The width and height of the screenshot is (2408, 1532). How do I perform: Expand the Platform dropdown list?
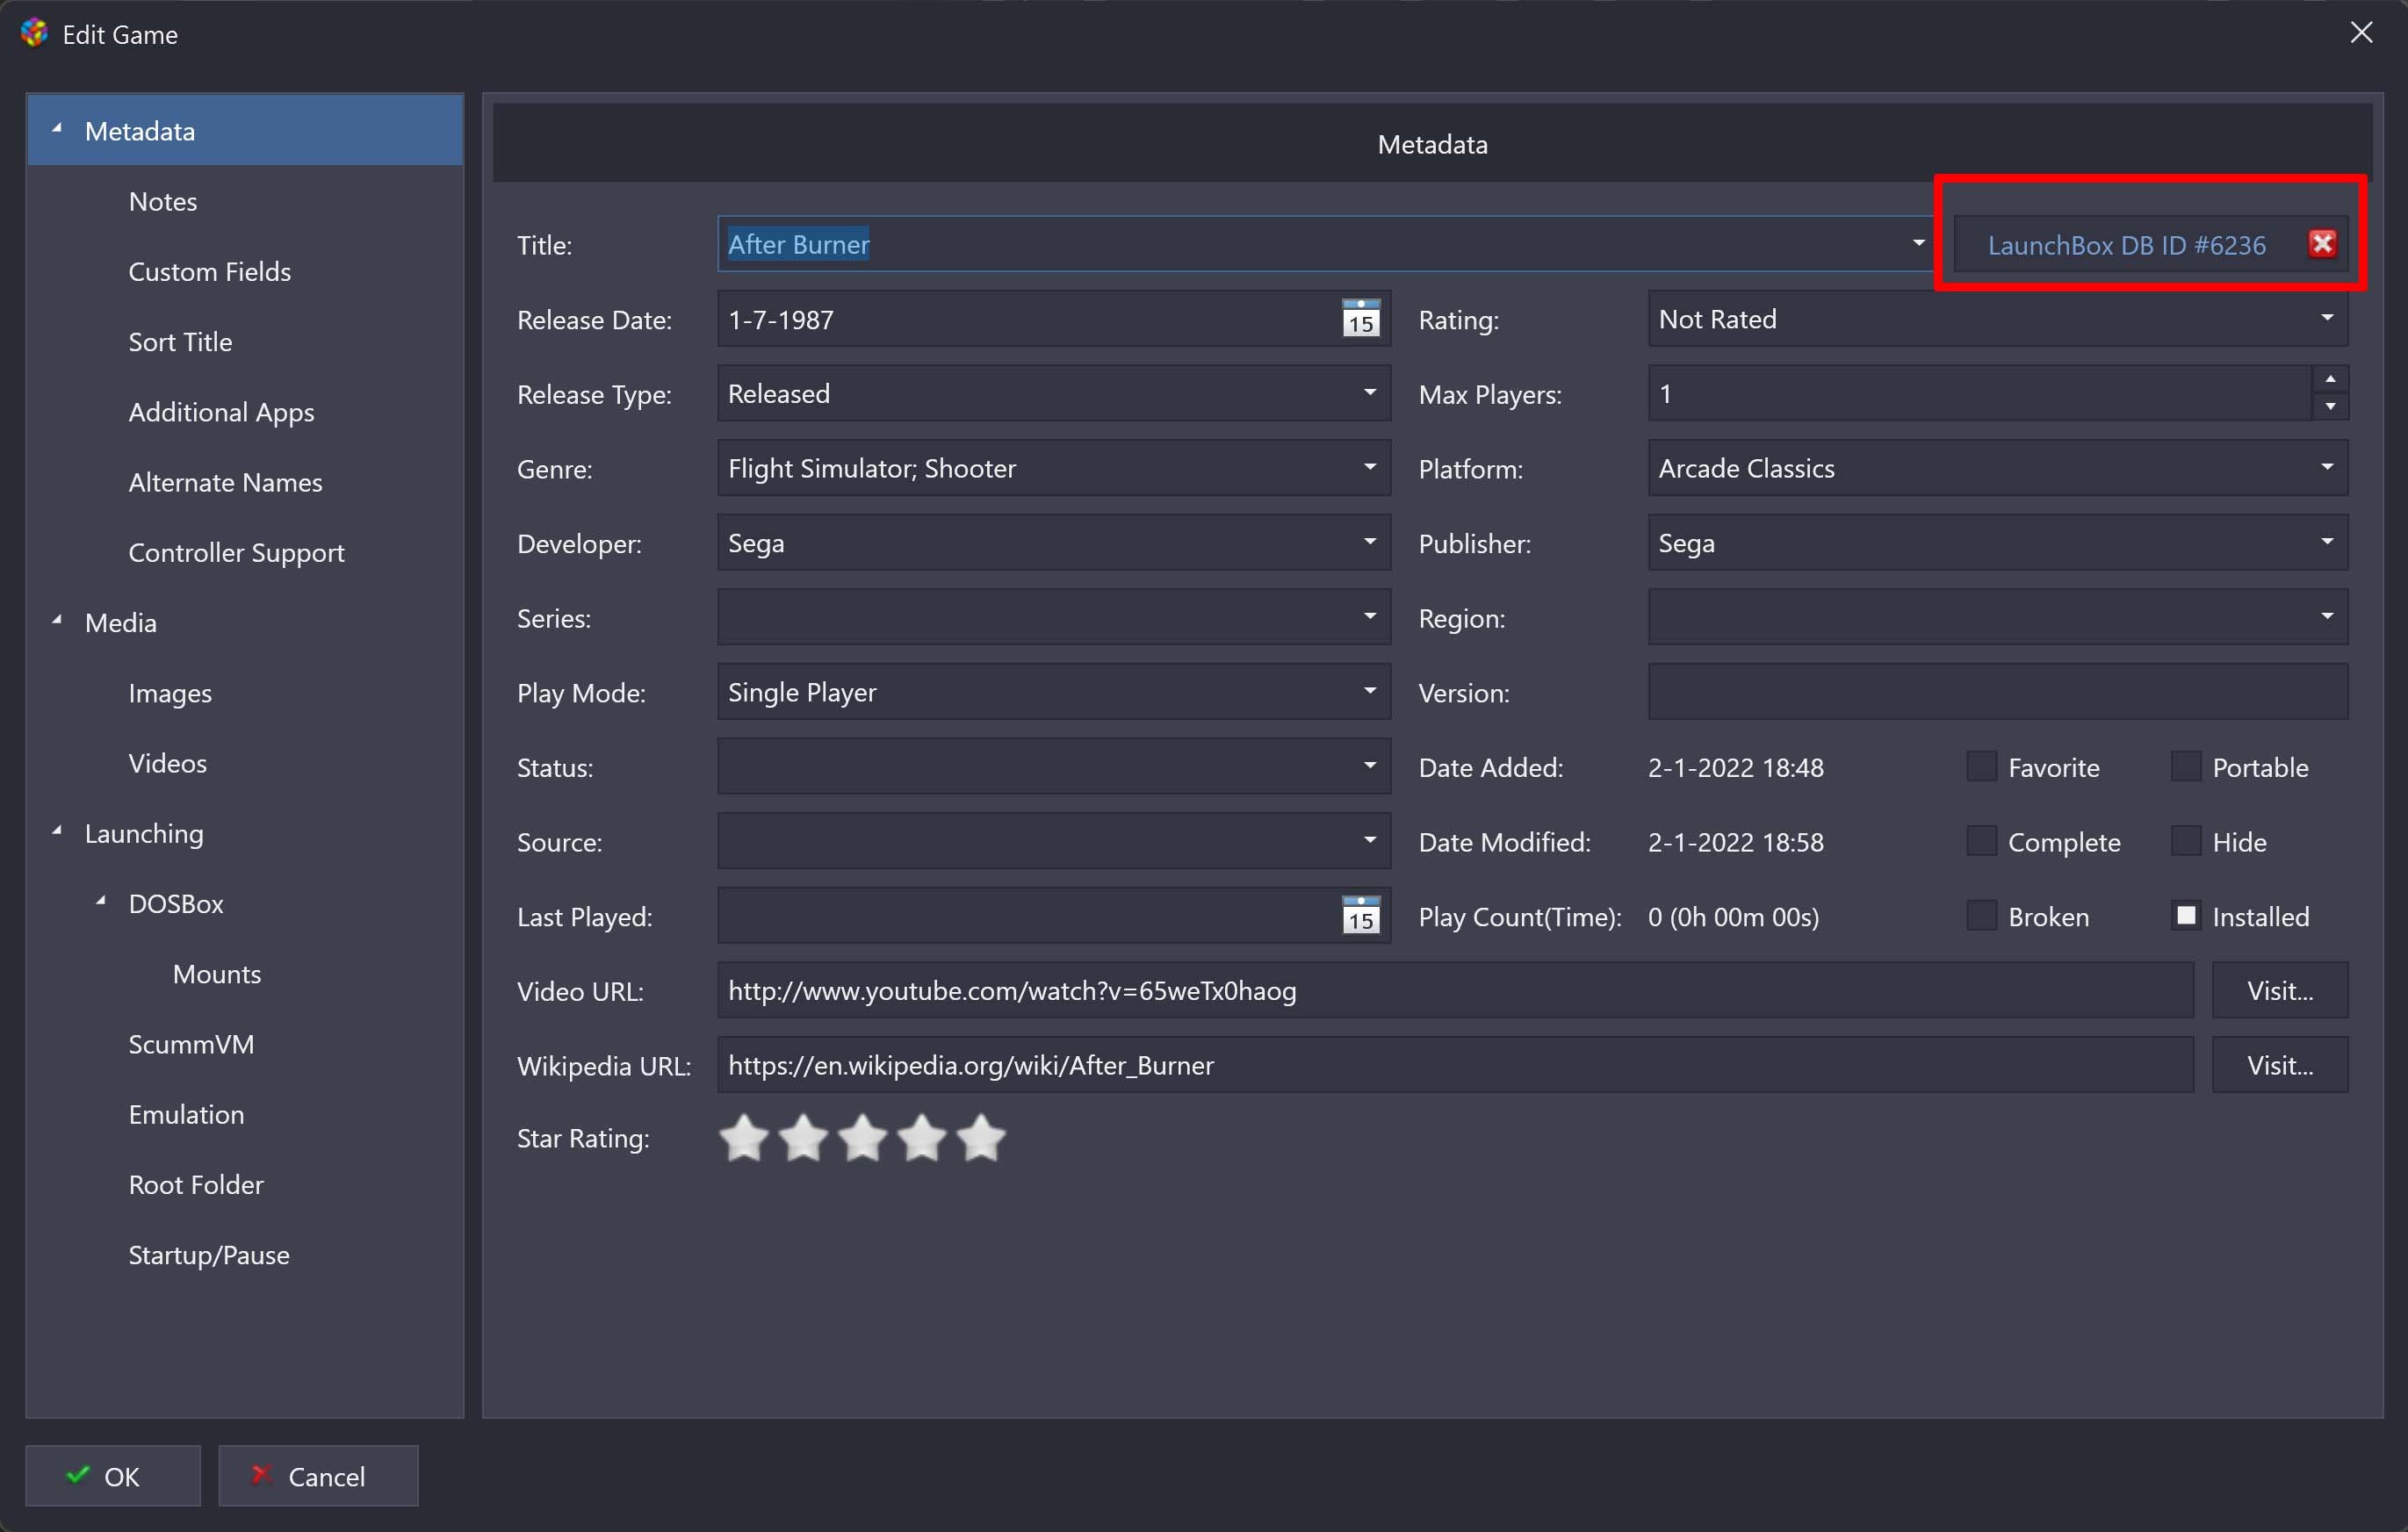[2326, 468]
